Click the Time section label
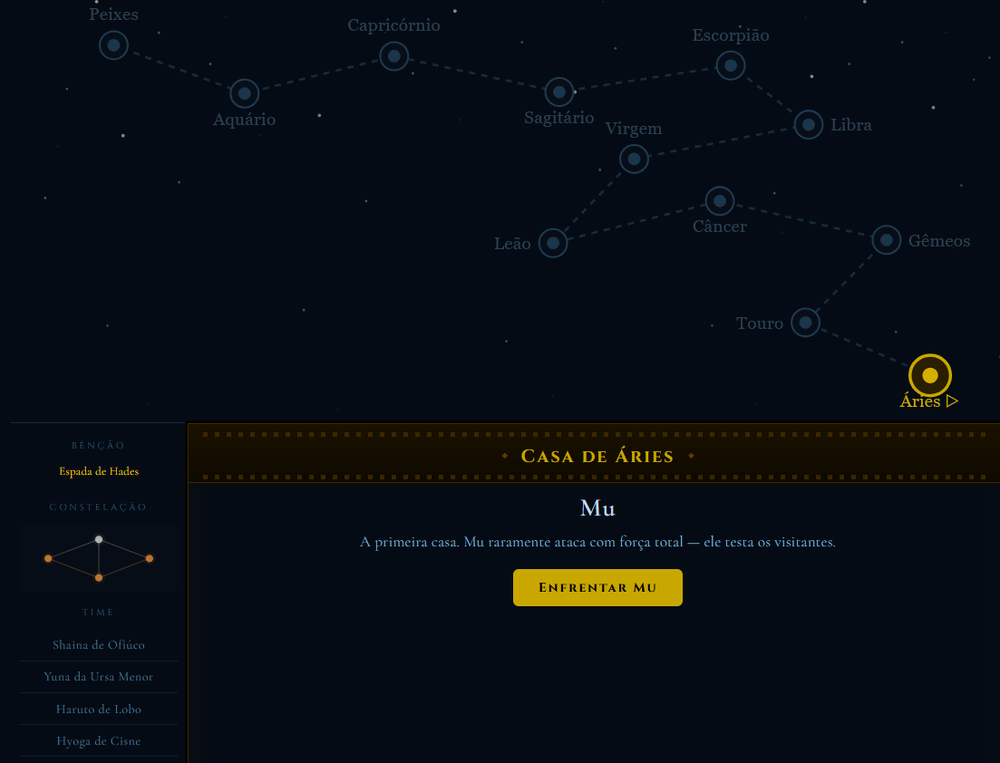Viewport: 1000px width, 763px height. [98, 612]
